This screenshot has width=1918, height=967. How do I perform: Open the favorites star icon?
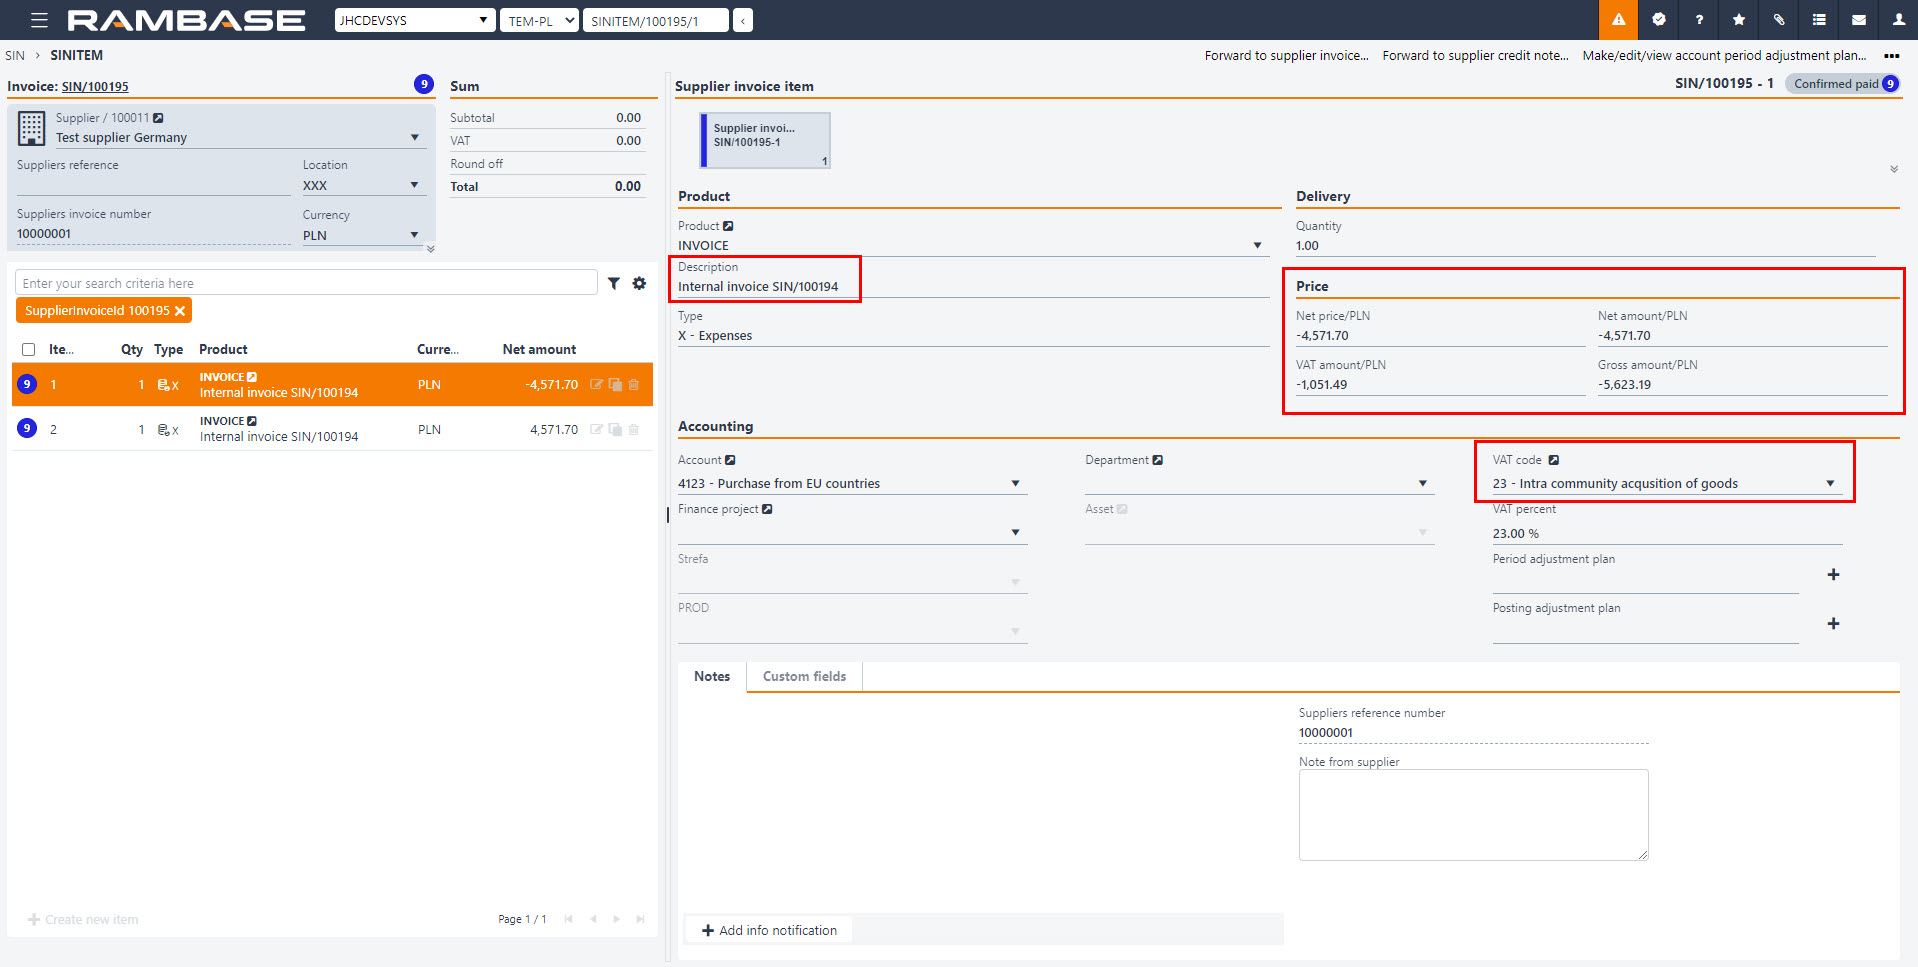[1739, 20]
